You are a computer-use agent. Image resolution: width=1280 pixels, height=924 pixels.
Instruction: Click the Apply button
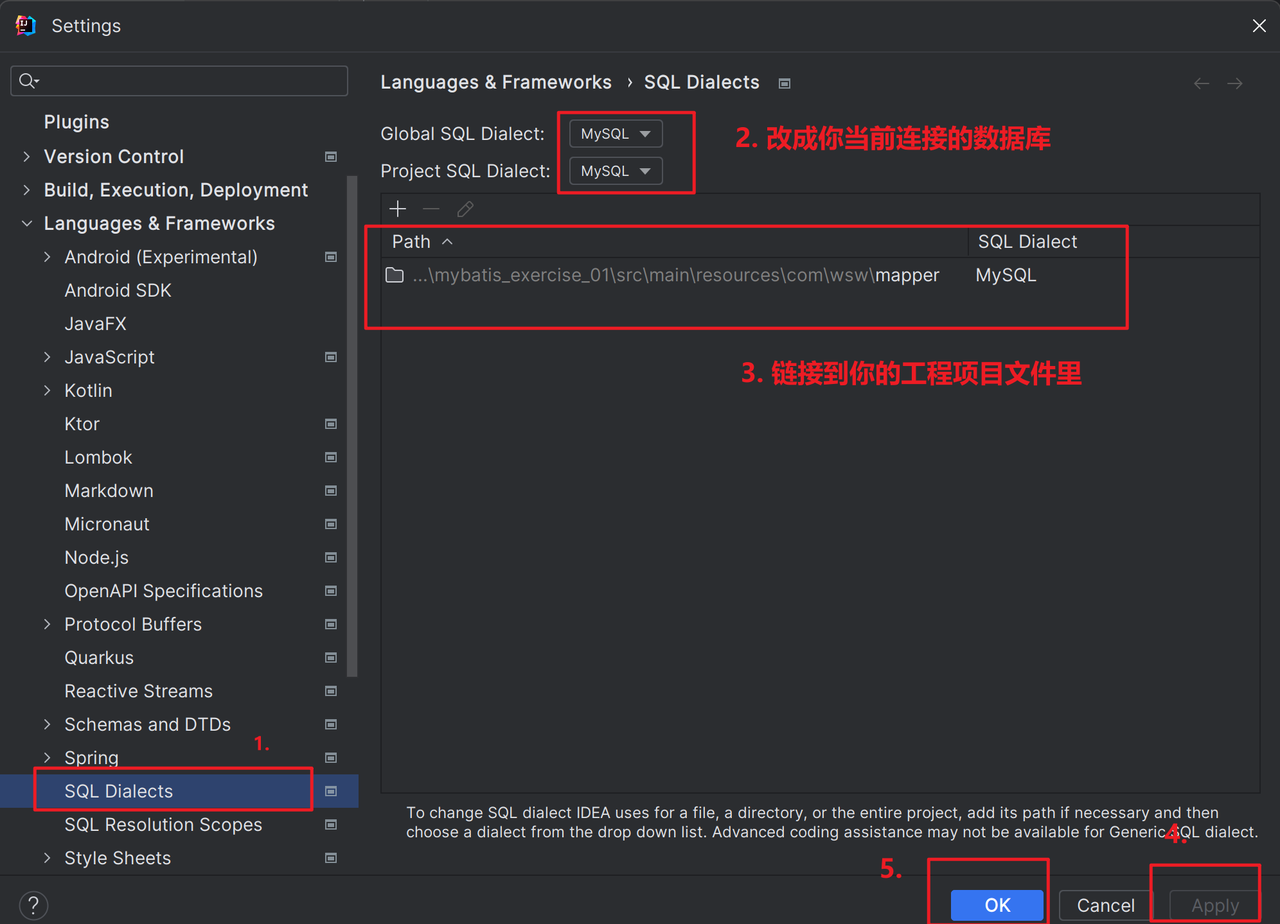1215,905
